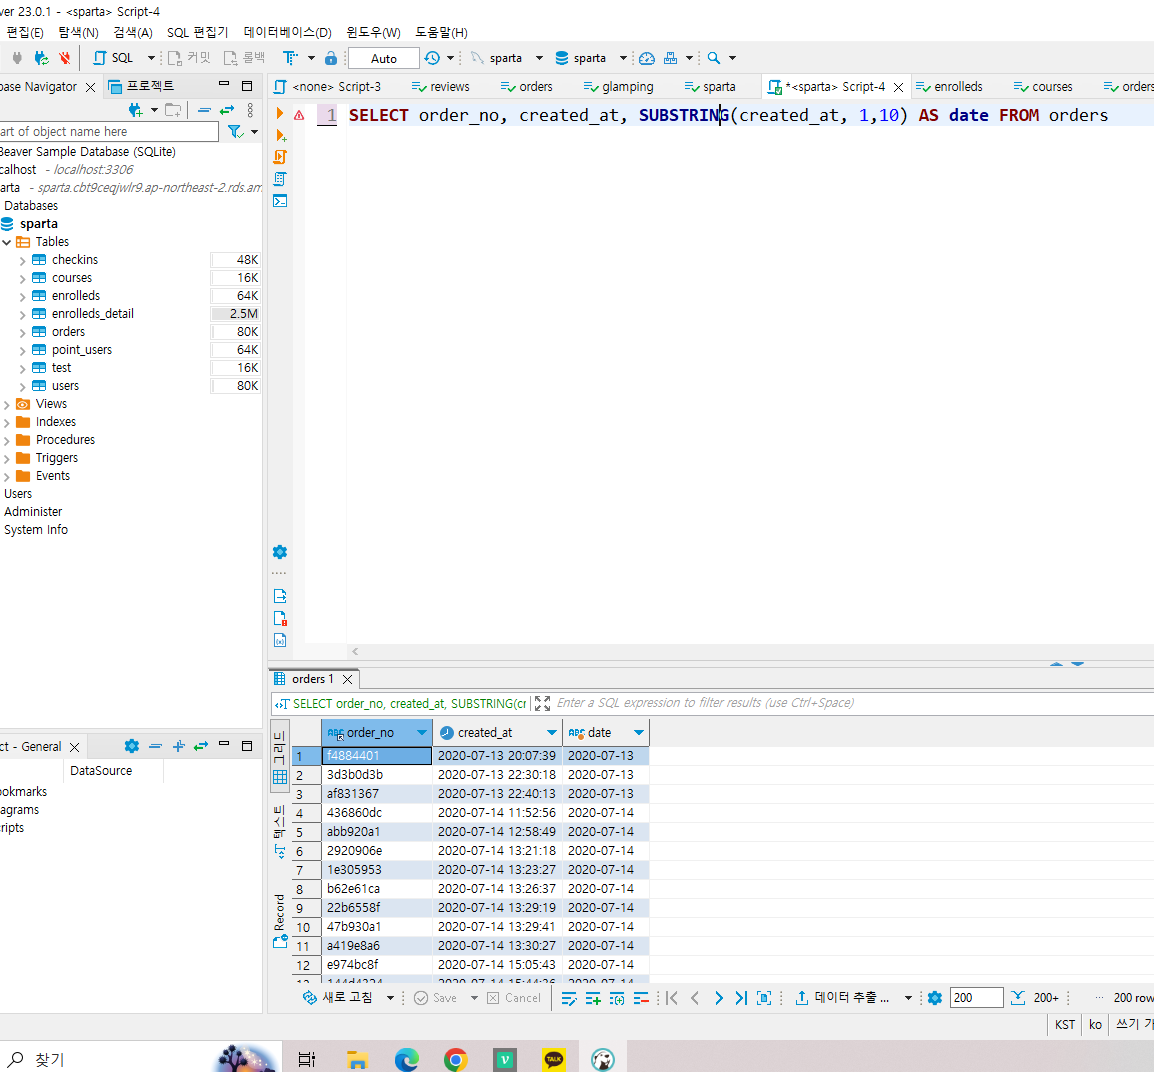
Task: Open the project panel settings gear
Action: pyautogui.click(x=132, y=746)
